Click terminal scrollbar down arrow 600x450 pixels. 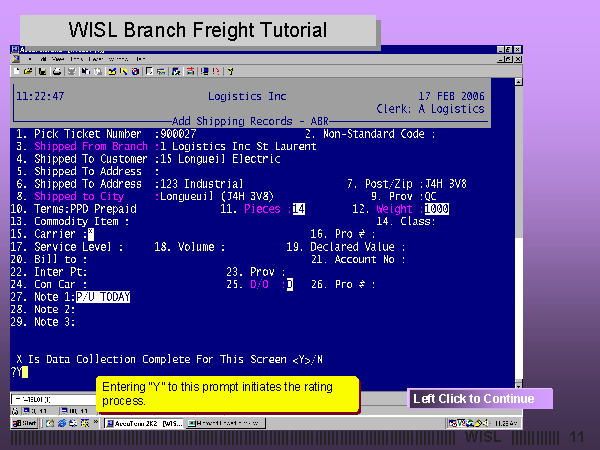[518, 383]
